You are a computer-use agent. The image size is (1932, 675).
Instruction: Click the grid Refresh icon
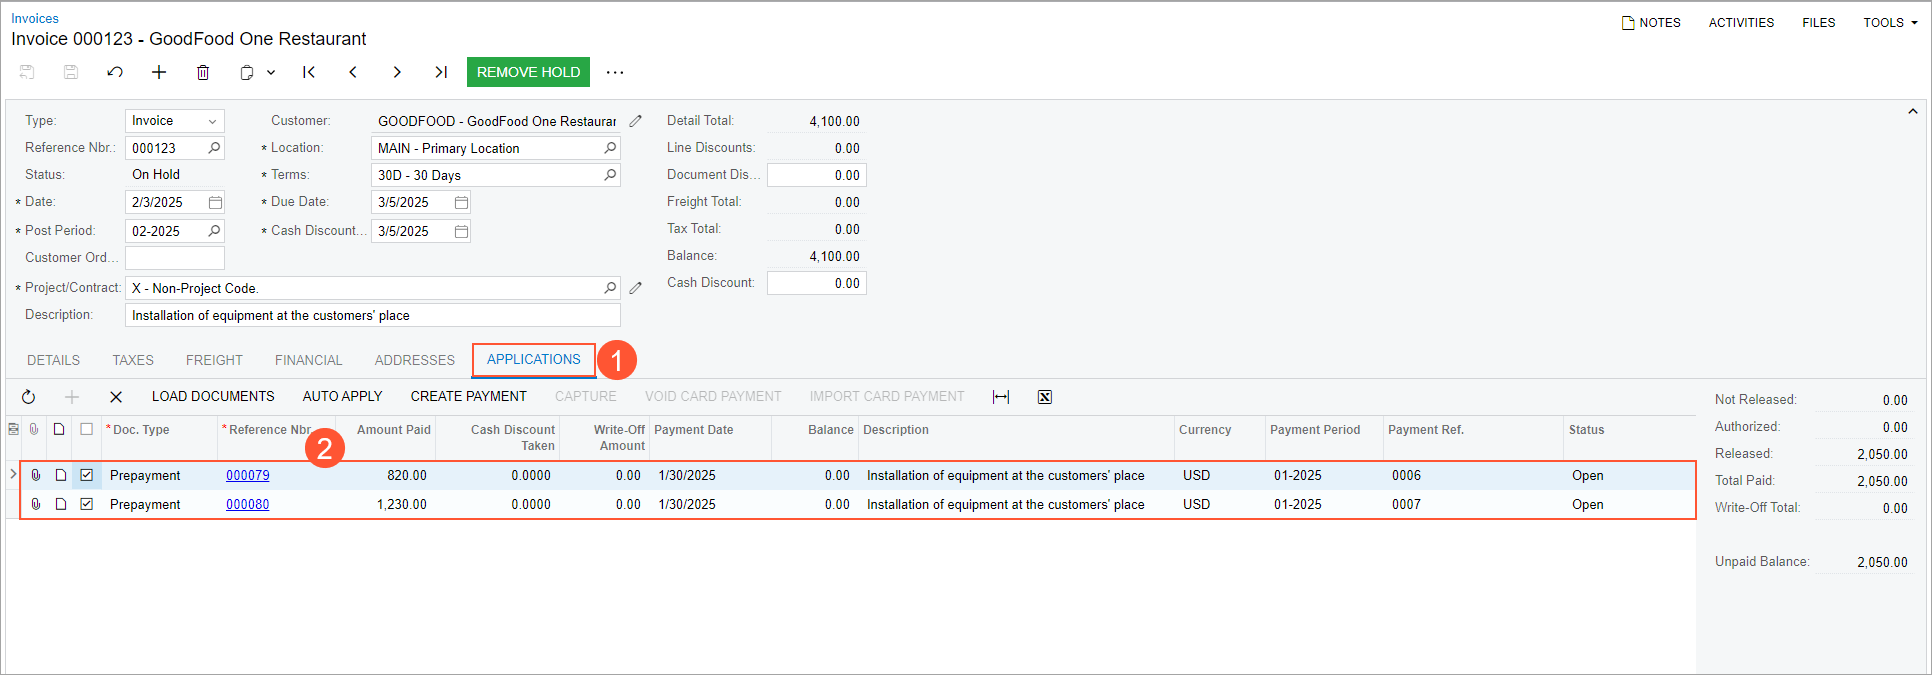[29, 397]
